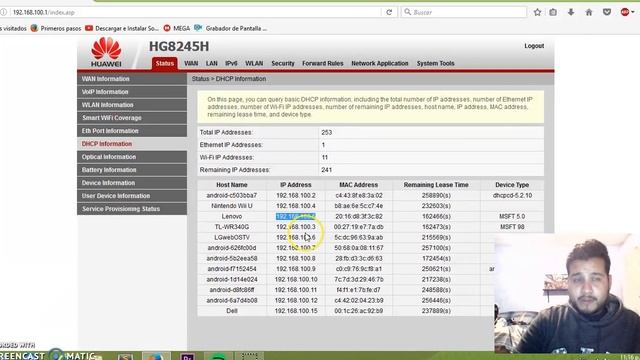
Task: Click the browser reload icon
Action: pos(389,12)
